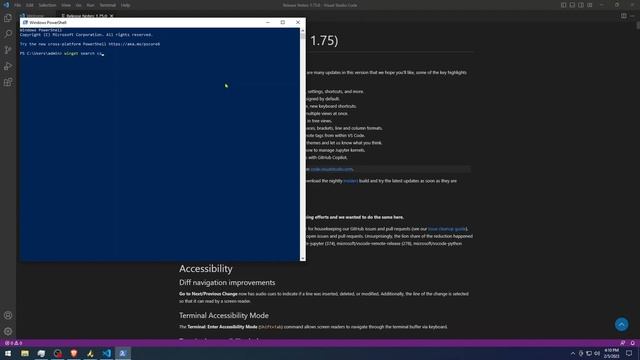
Task: Open the File menu
Action: (18, 5)
